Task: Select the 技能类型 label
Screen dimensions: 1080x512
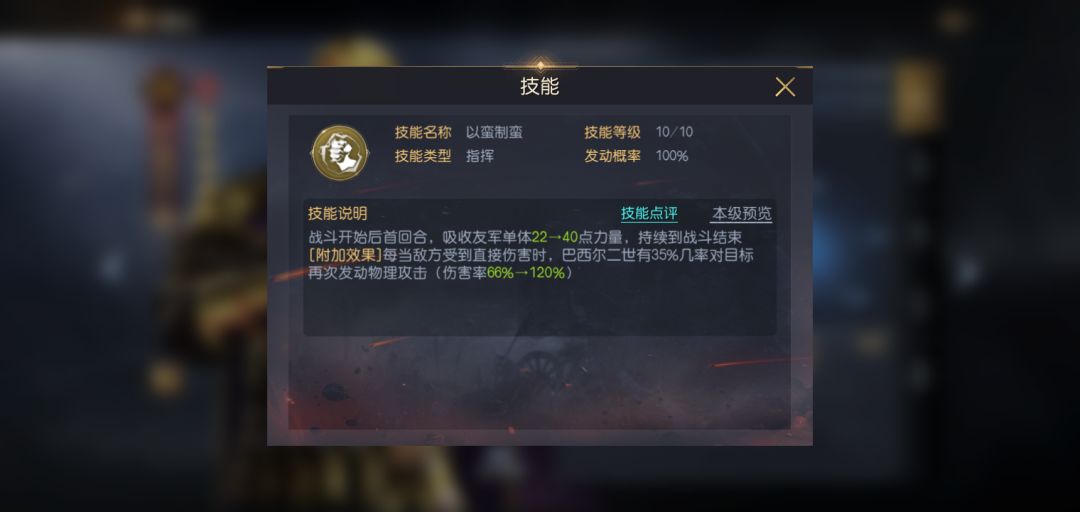Action: (x=423, y=156)
